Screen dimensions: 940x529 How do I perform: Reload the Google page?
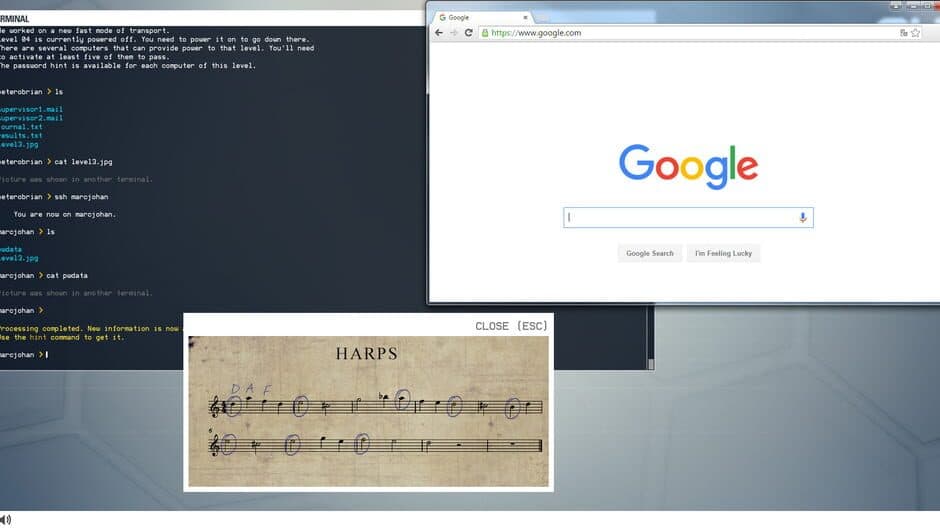pos(469,33)
